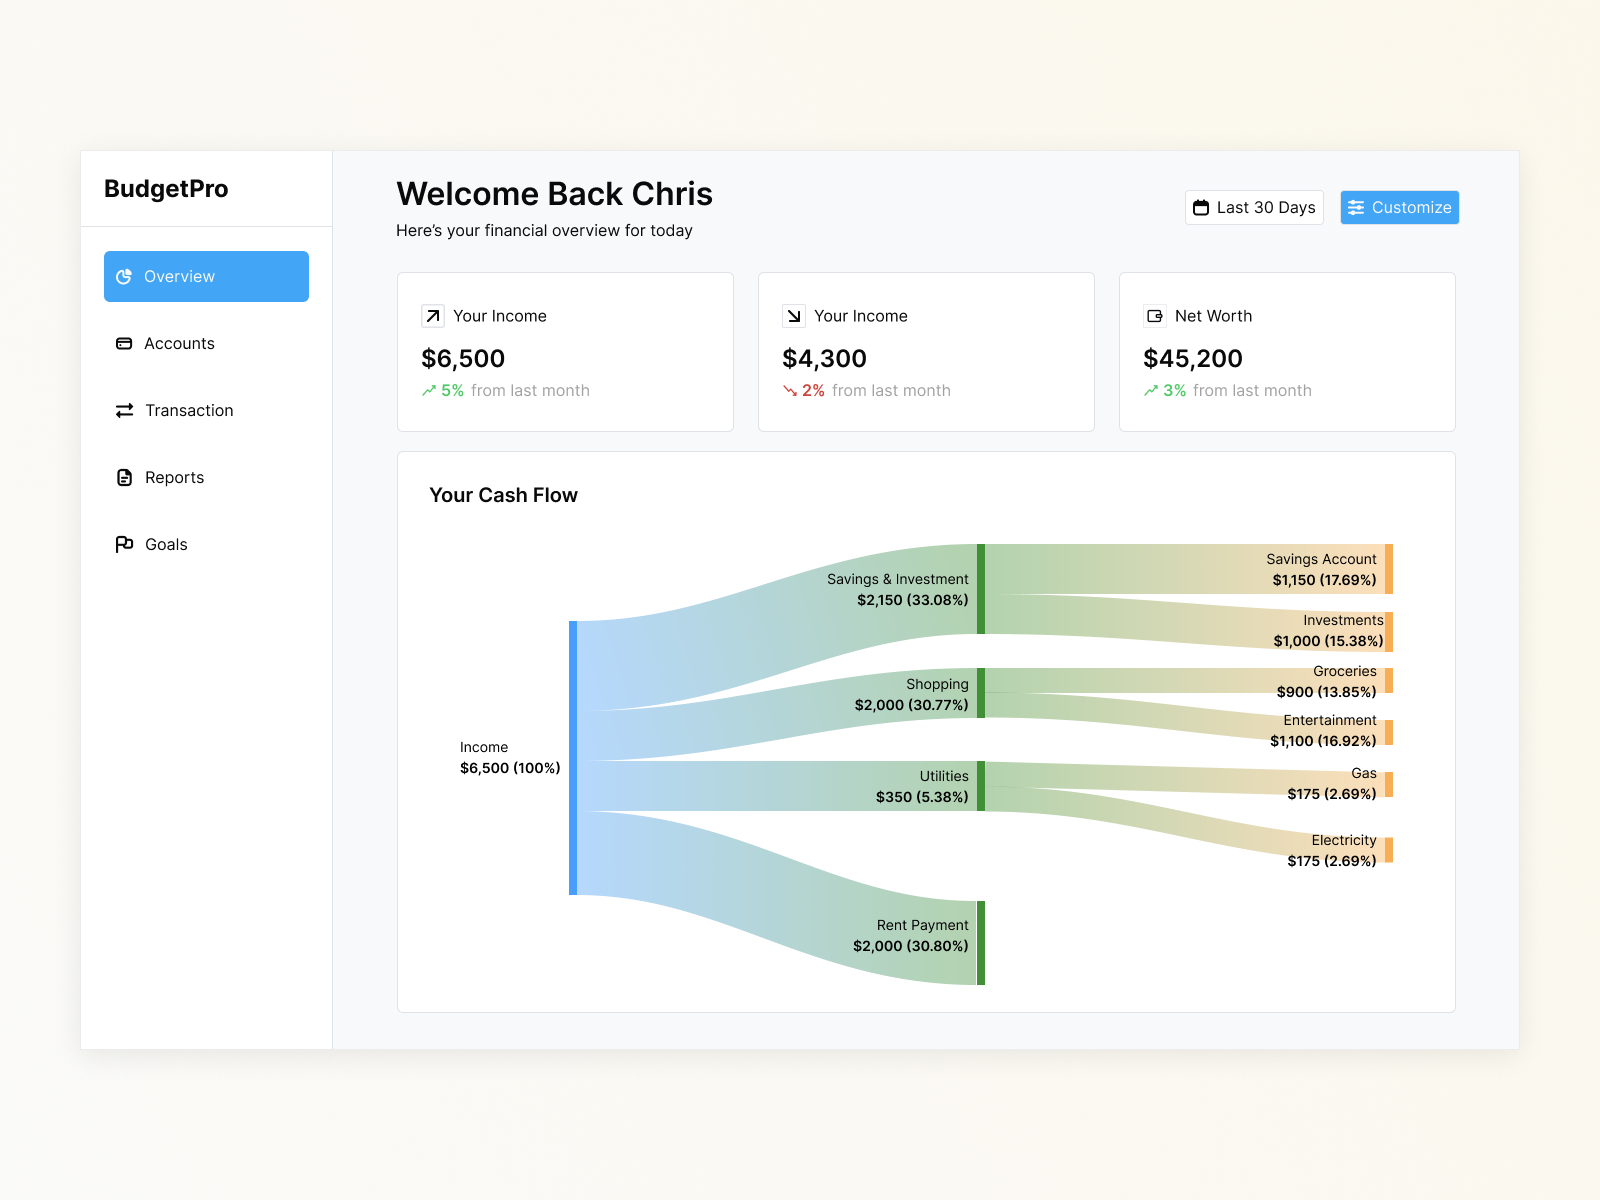This screenshot has width=1600, height=1200.
Task: Click the sliders icon in Customize button
Action: point(1356,208)
